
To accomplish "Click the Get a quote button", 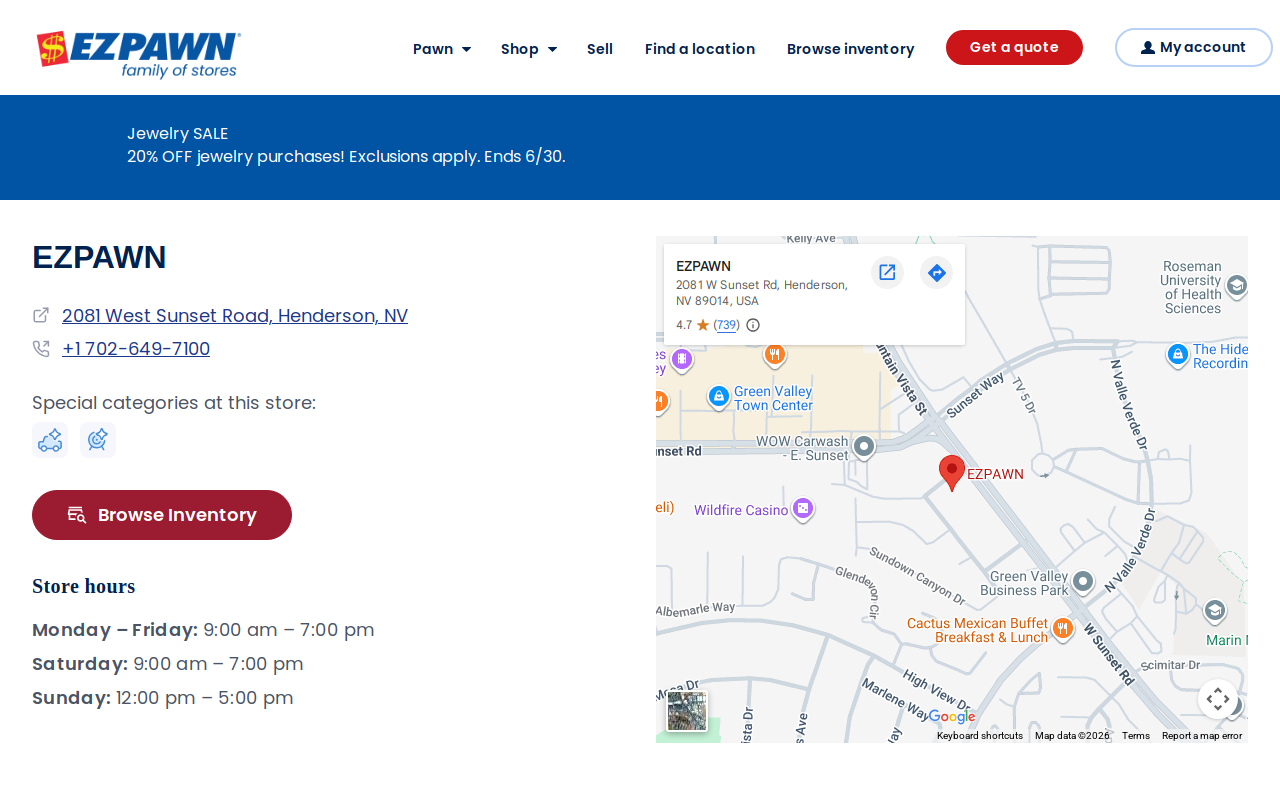I will [1014, 47].
